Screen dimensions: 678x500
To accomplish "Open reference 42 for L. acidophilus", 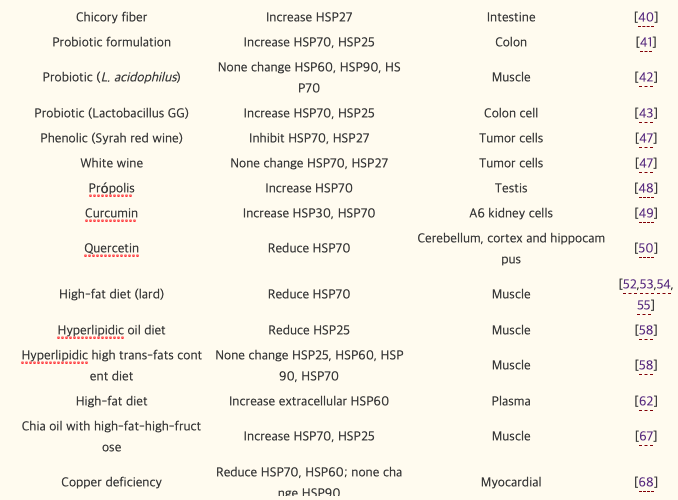I will 646,77.
